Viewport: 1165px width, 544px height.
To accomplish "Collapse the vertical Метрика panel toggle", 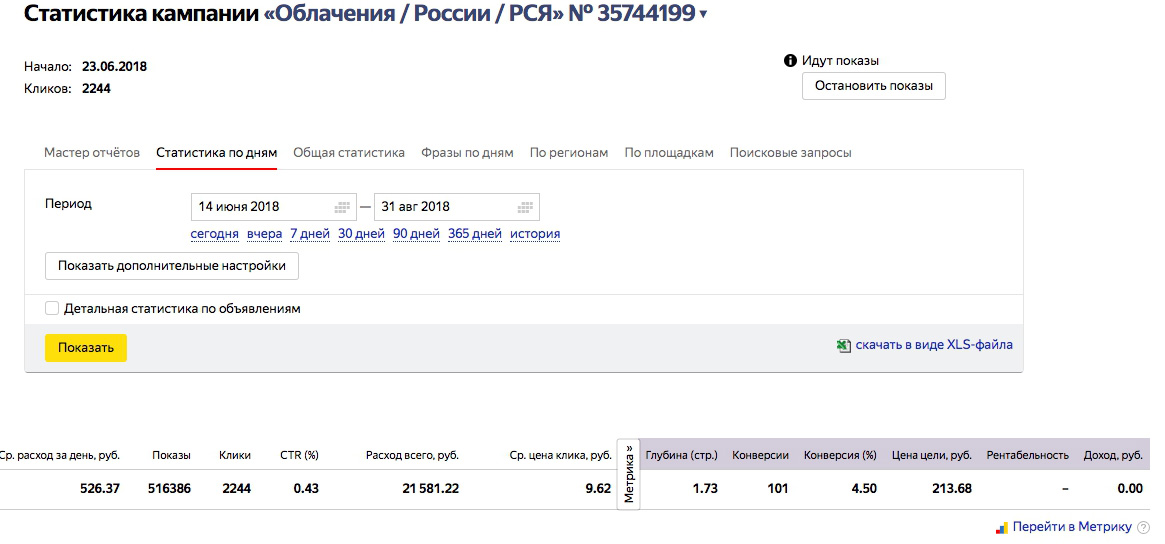I will tap(629, 473).
